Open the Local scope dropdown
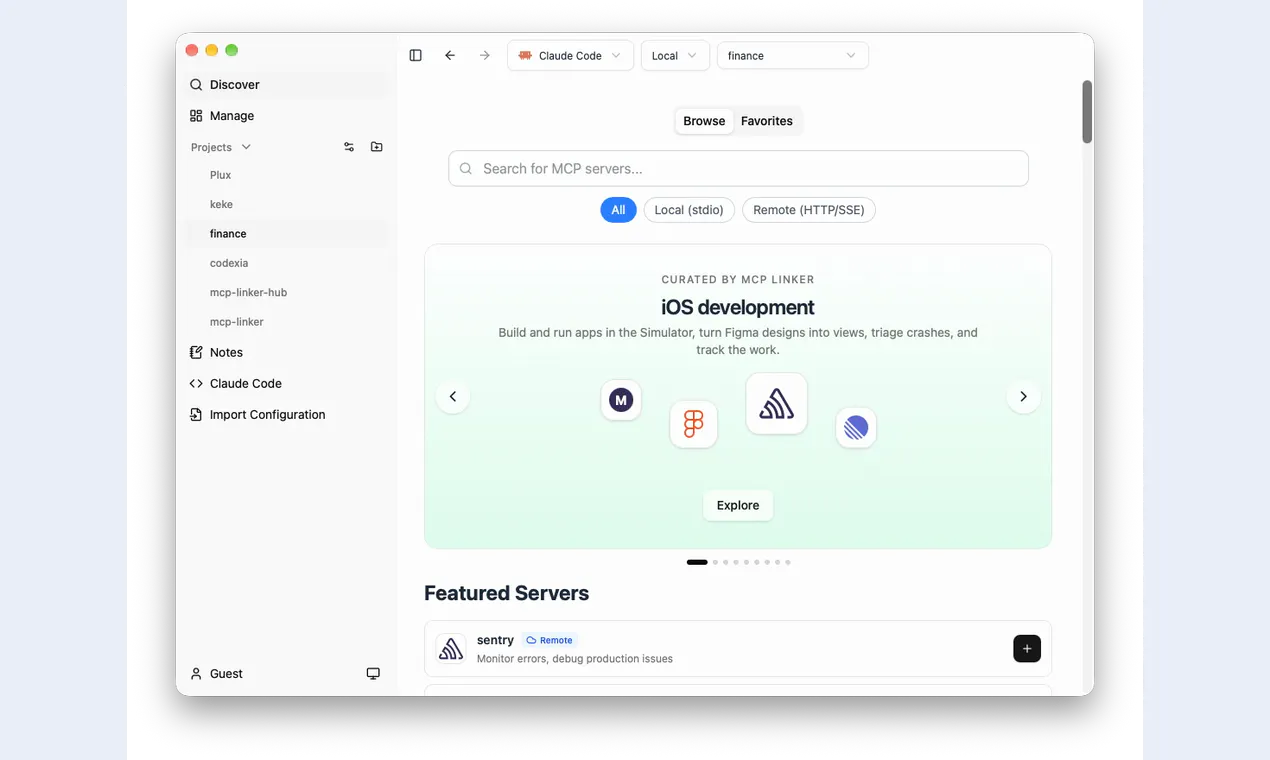 click(675, 56)
